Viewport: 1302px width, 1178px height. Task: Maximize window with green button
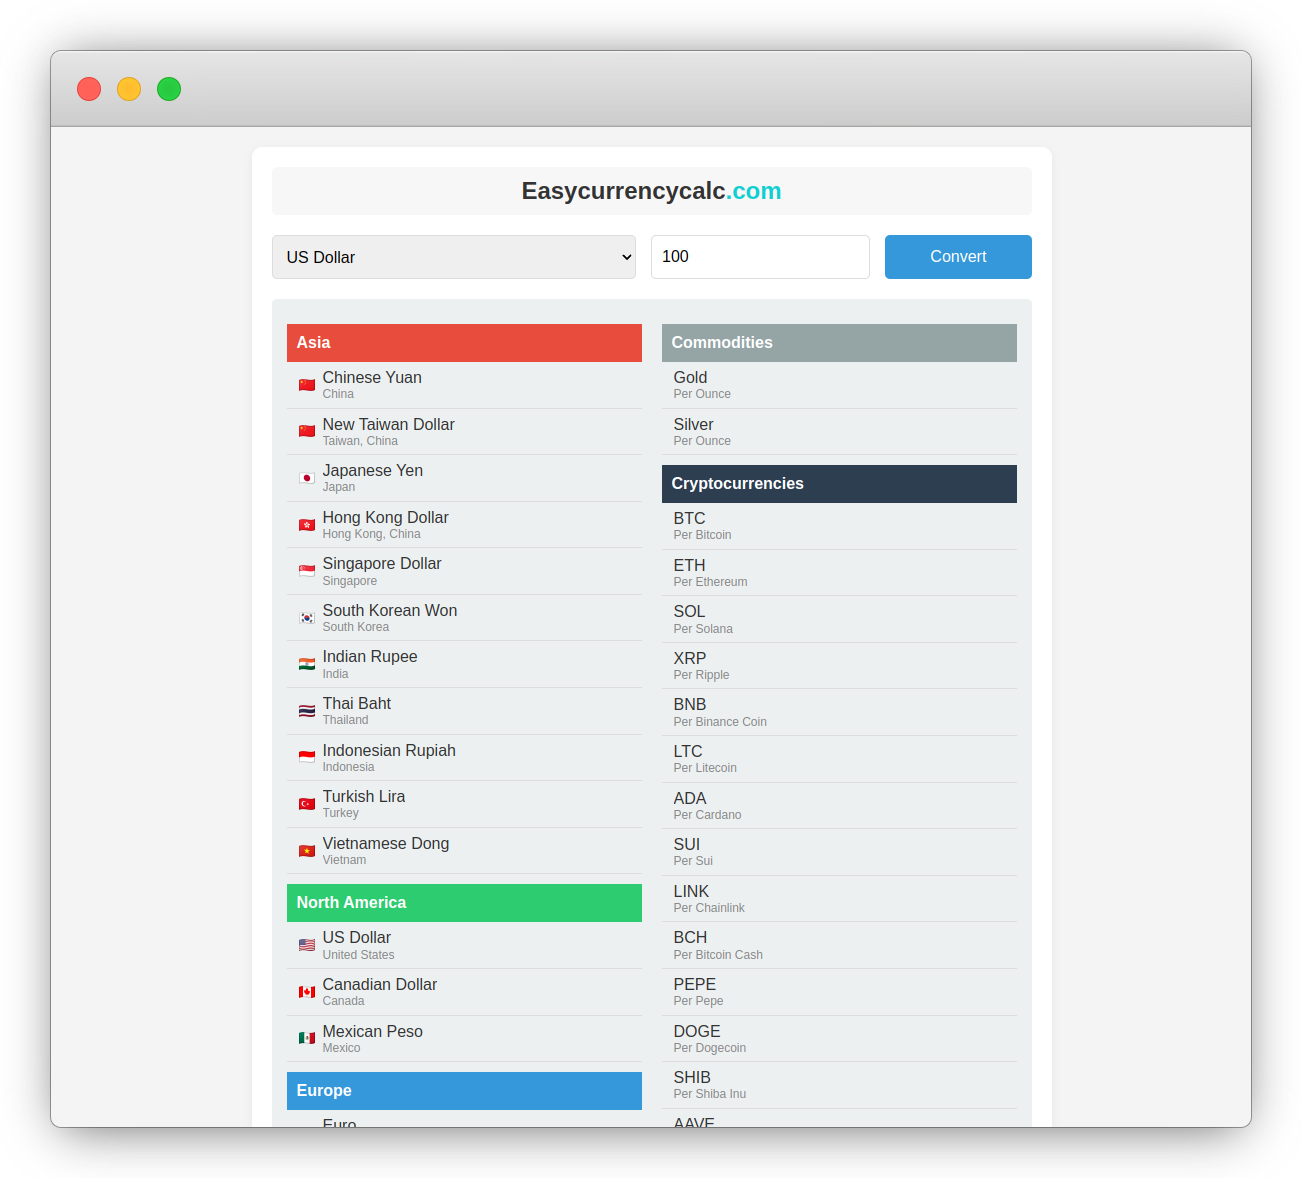(x=169, y=89)
